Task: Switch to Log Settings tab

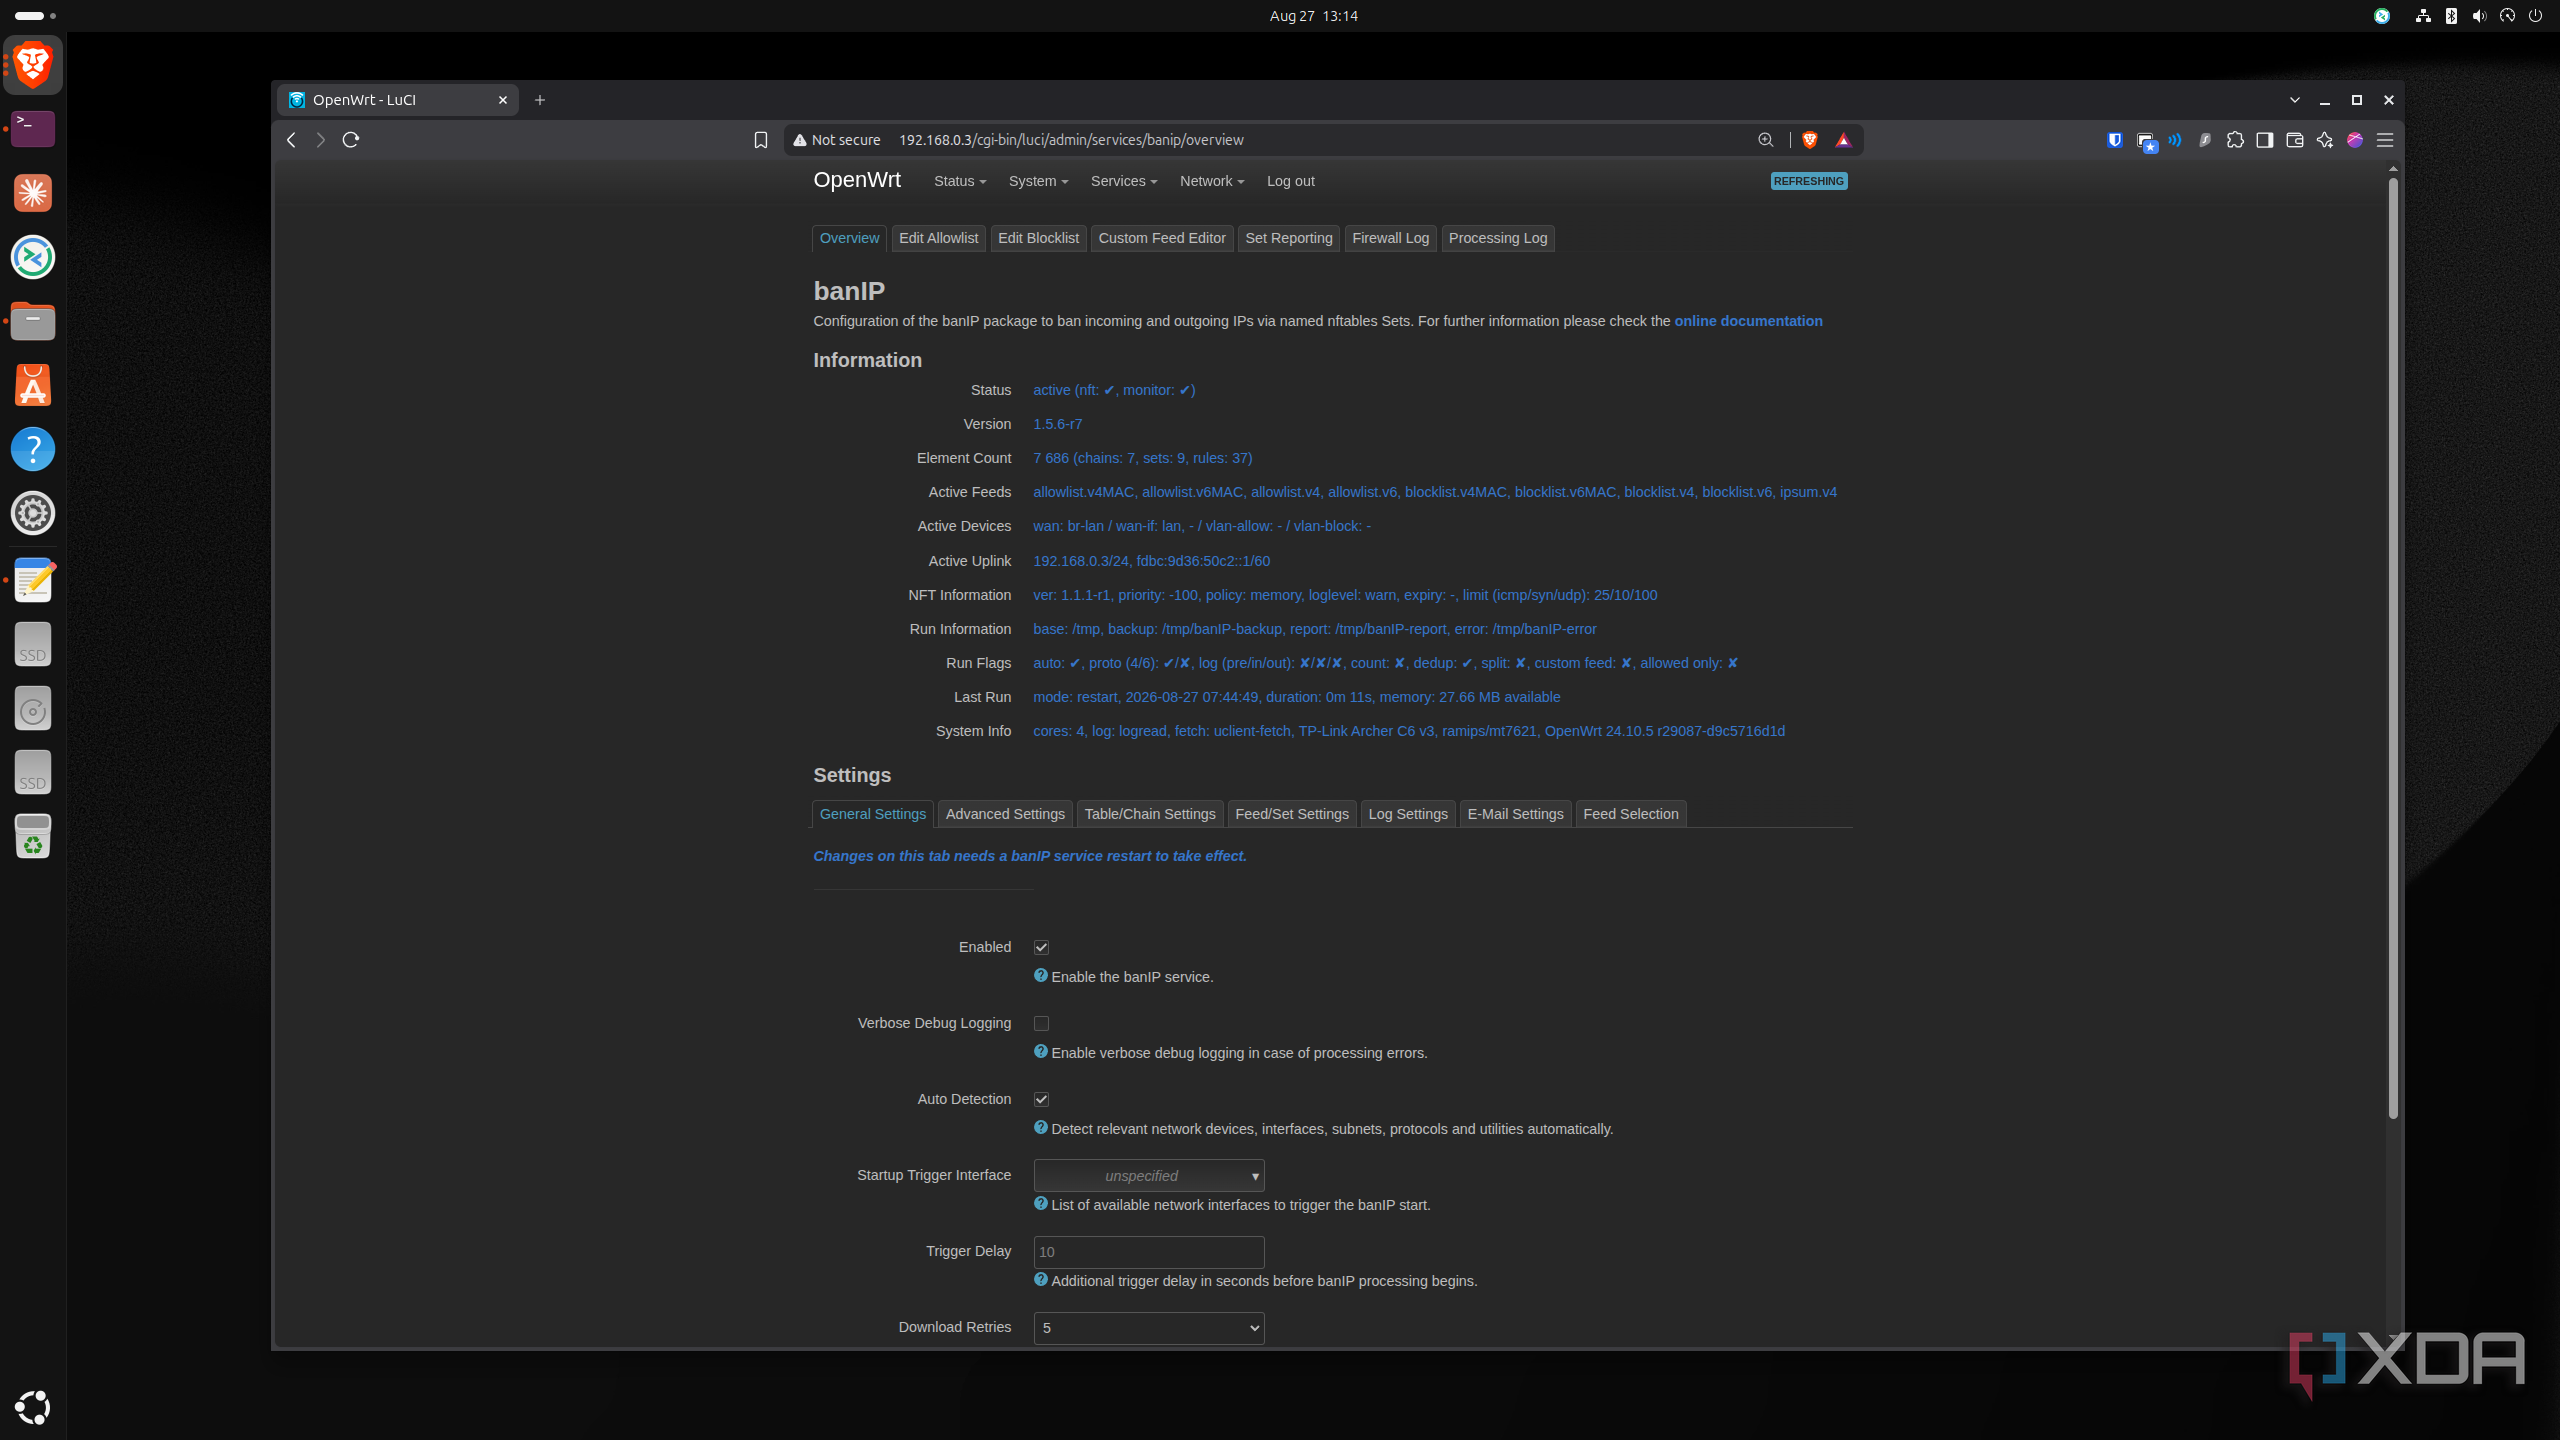Action: click(x=1408, y=814)
